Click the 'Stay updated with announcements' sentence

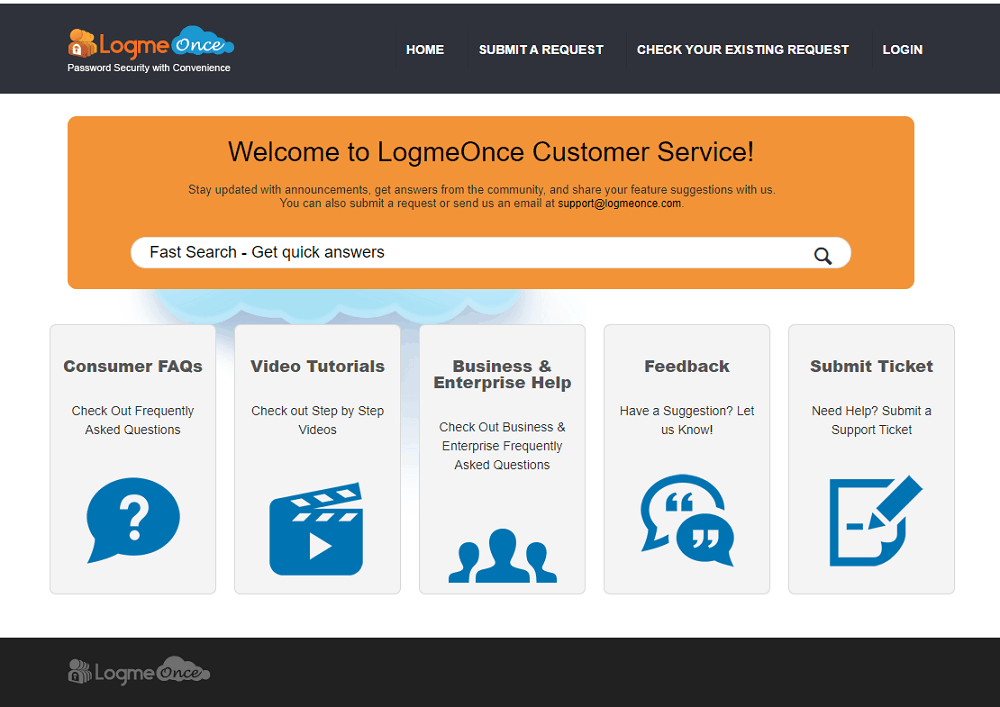click(x=482, y=189)
